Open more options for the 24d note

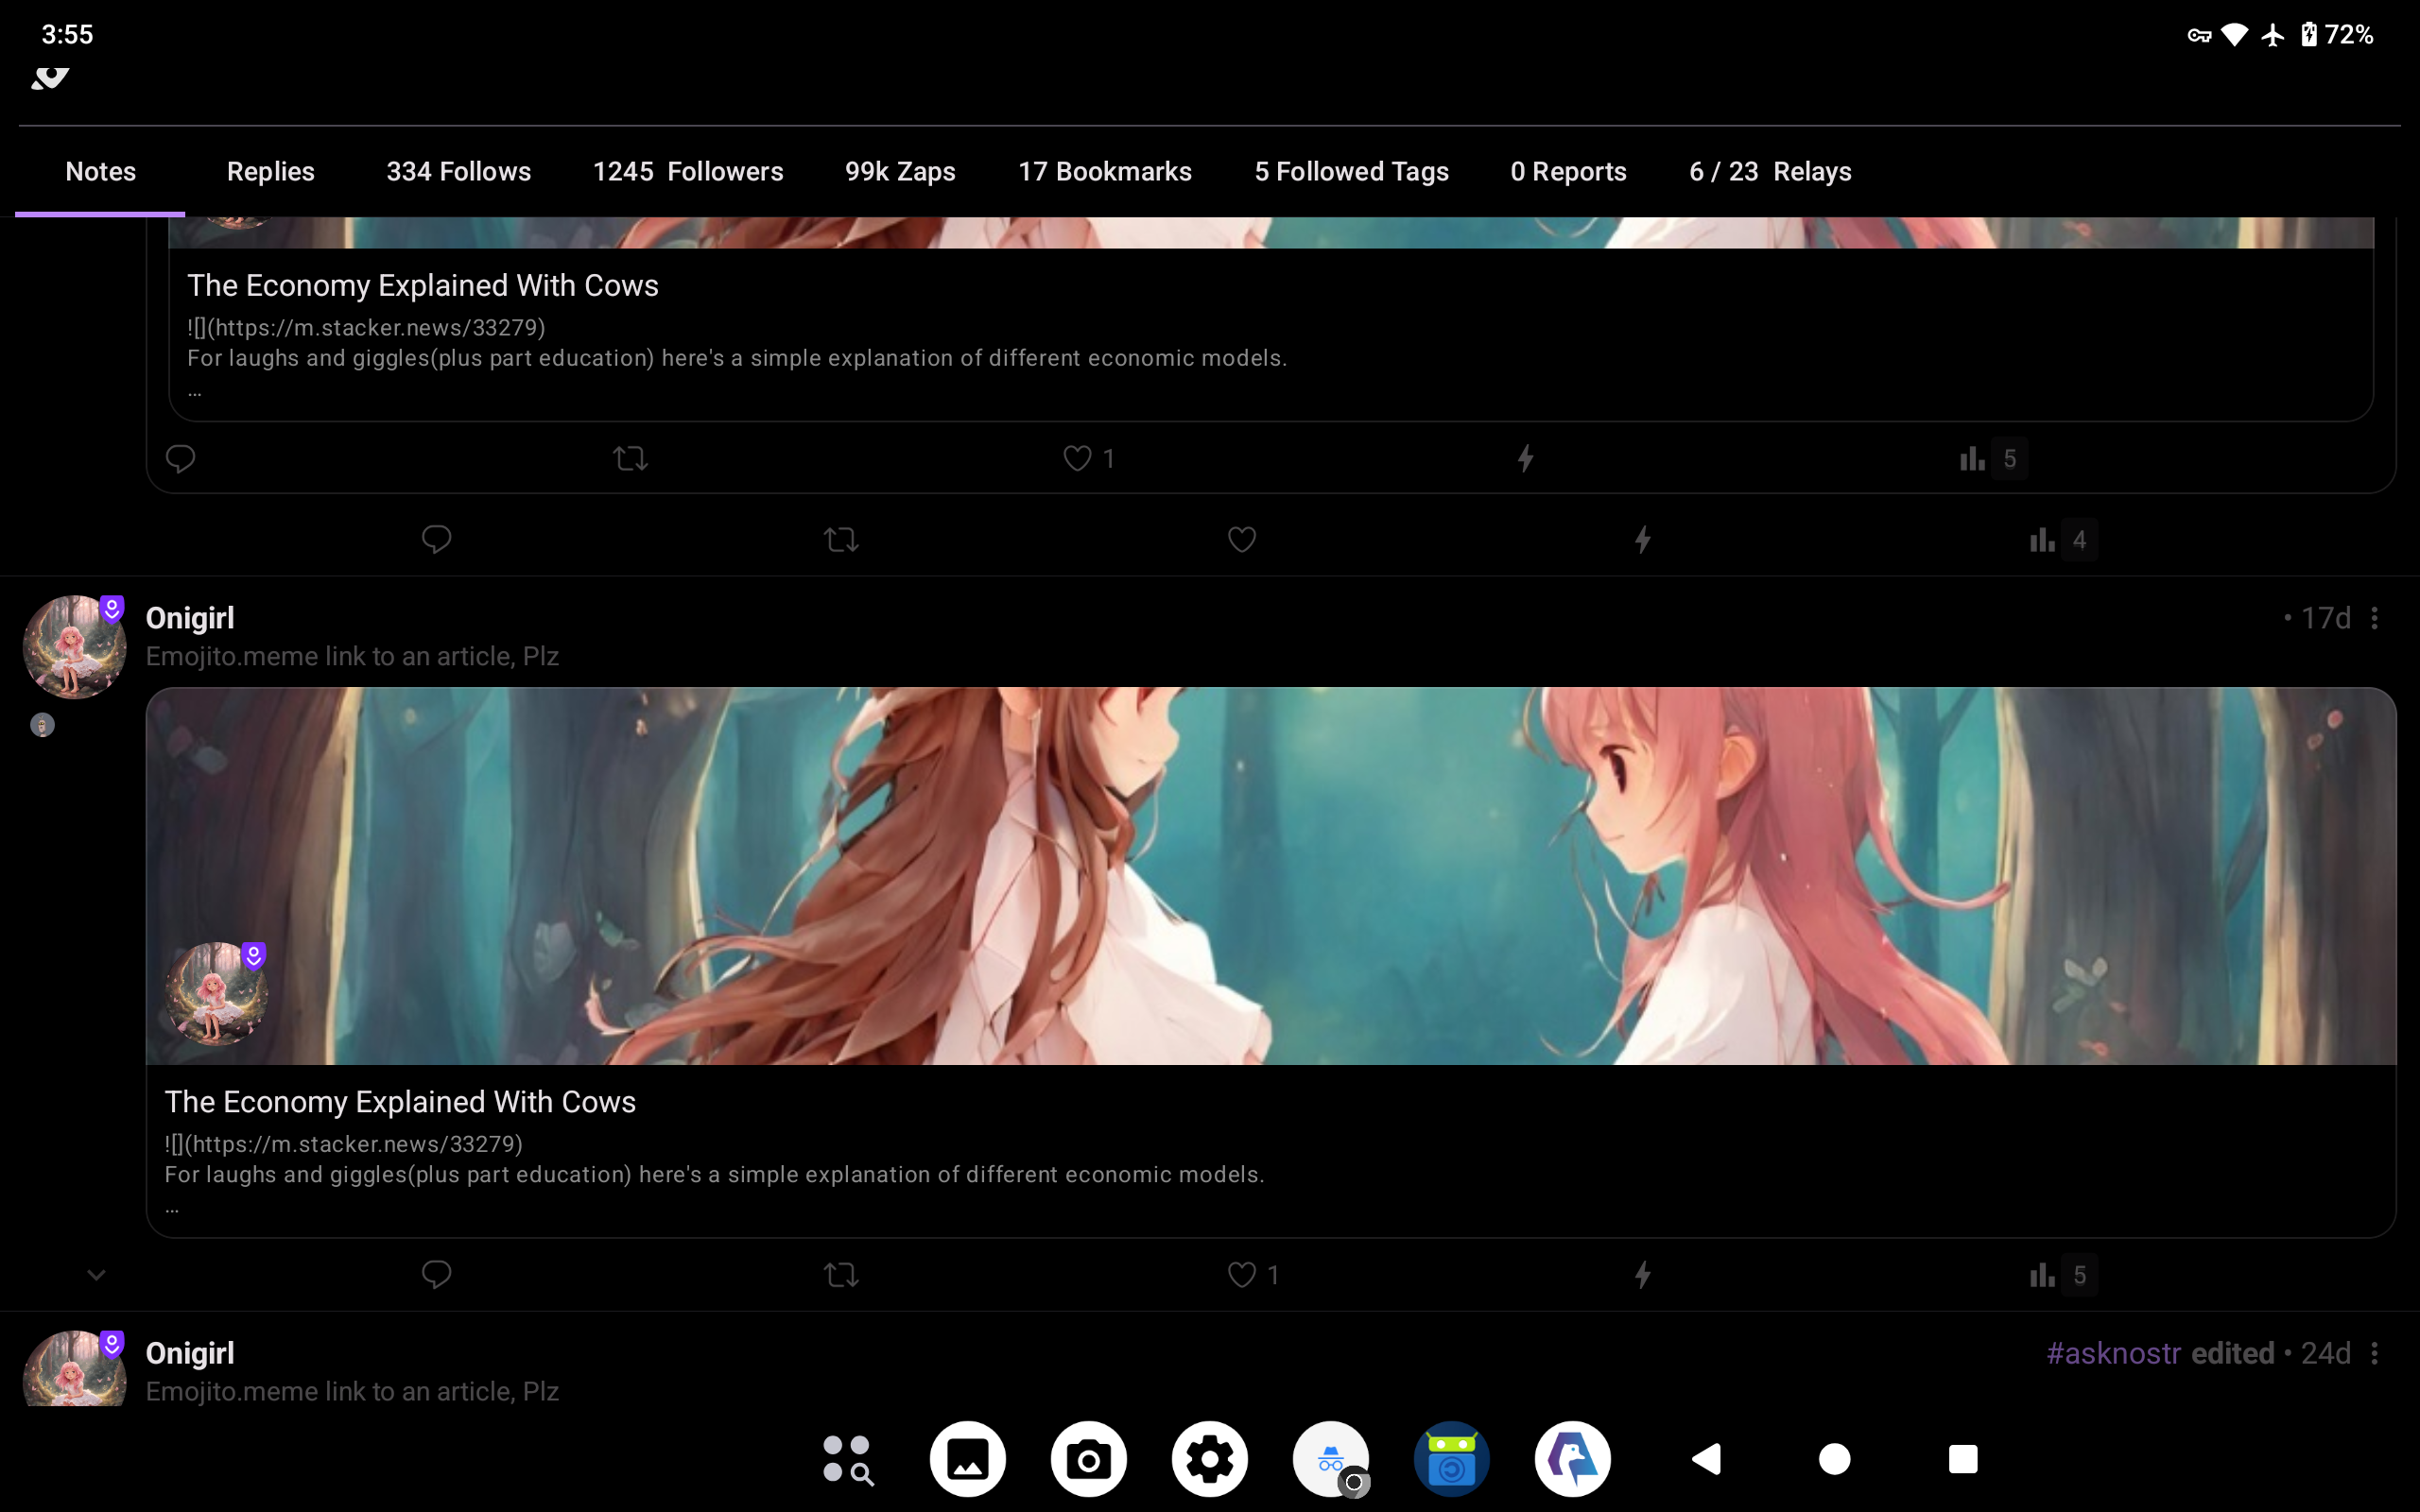coord(2375,1353)
